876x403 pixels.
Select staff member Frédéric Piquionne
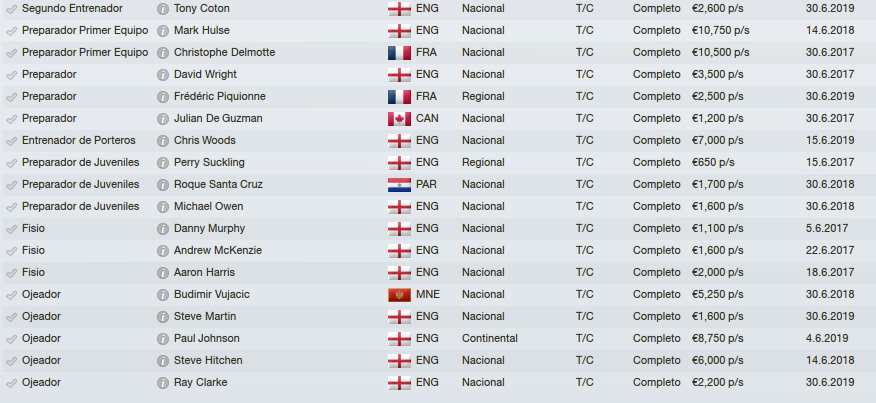point(220,96)
